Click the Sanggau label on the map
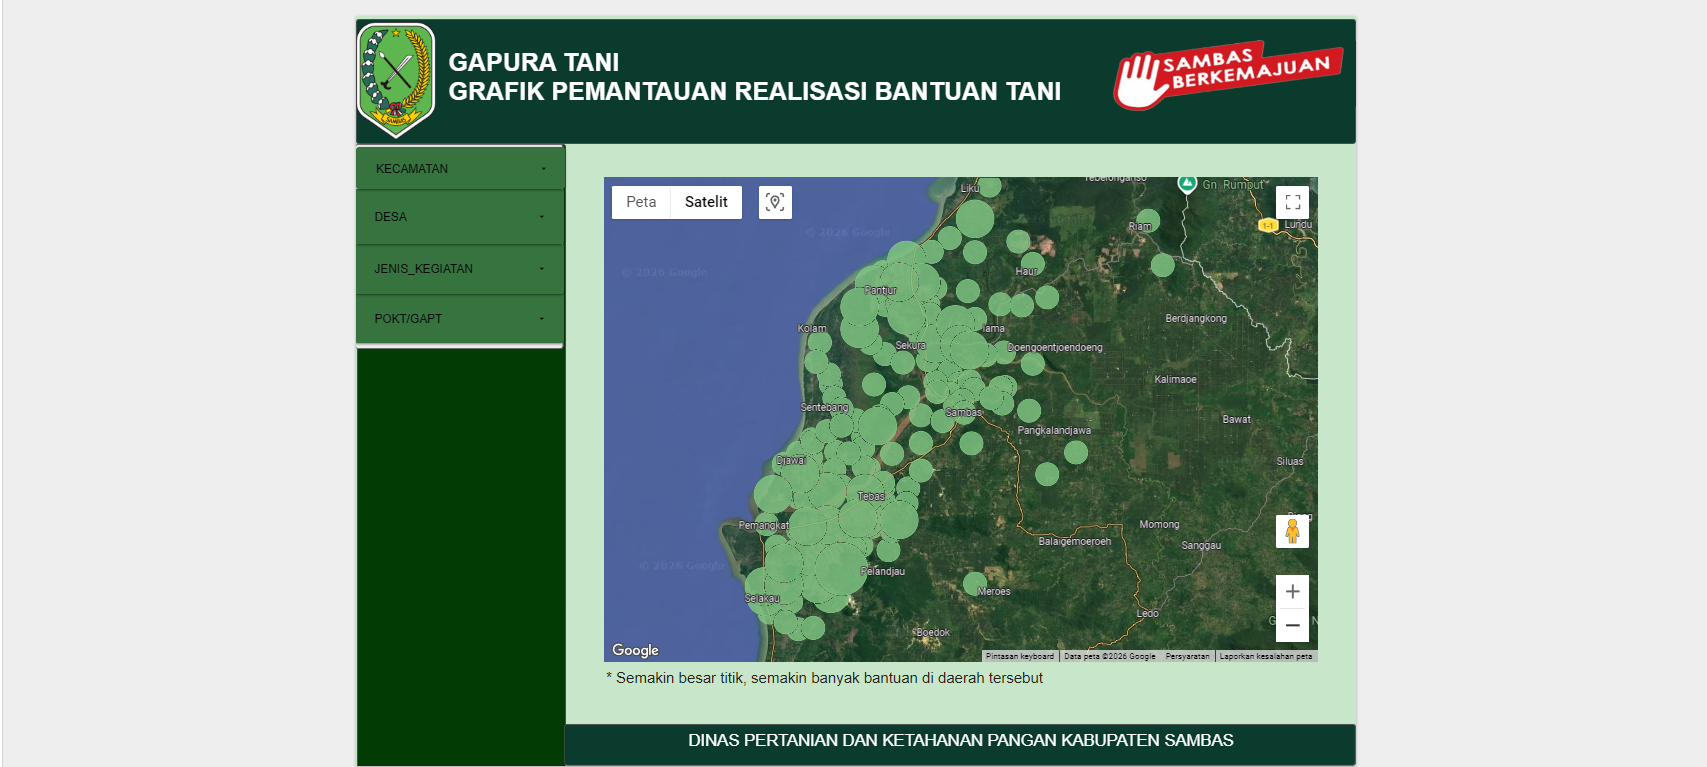 tap(1201, 545)
